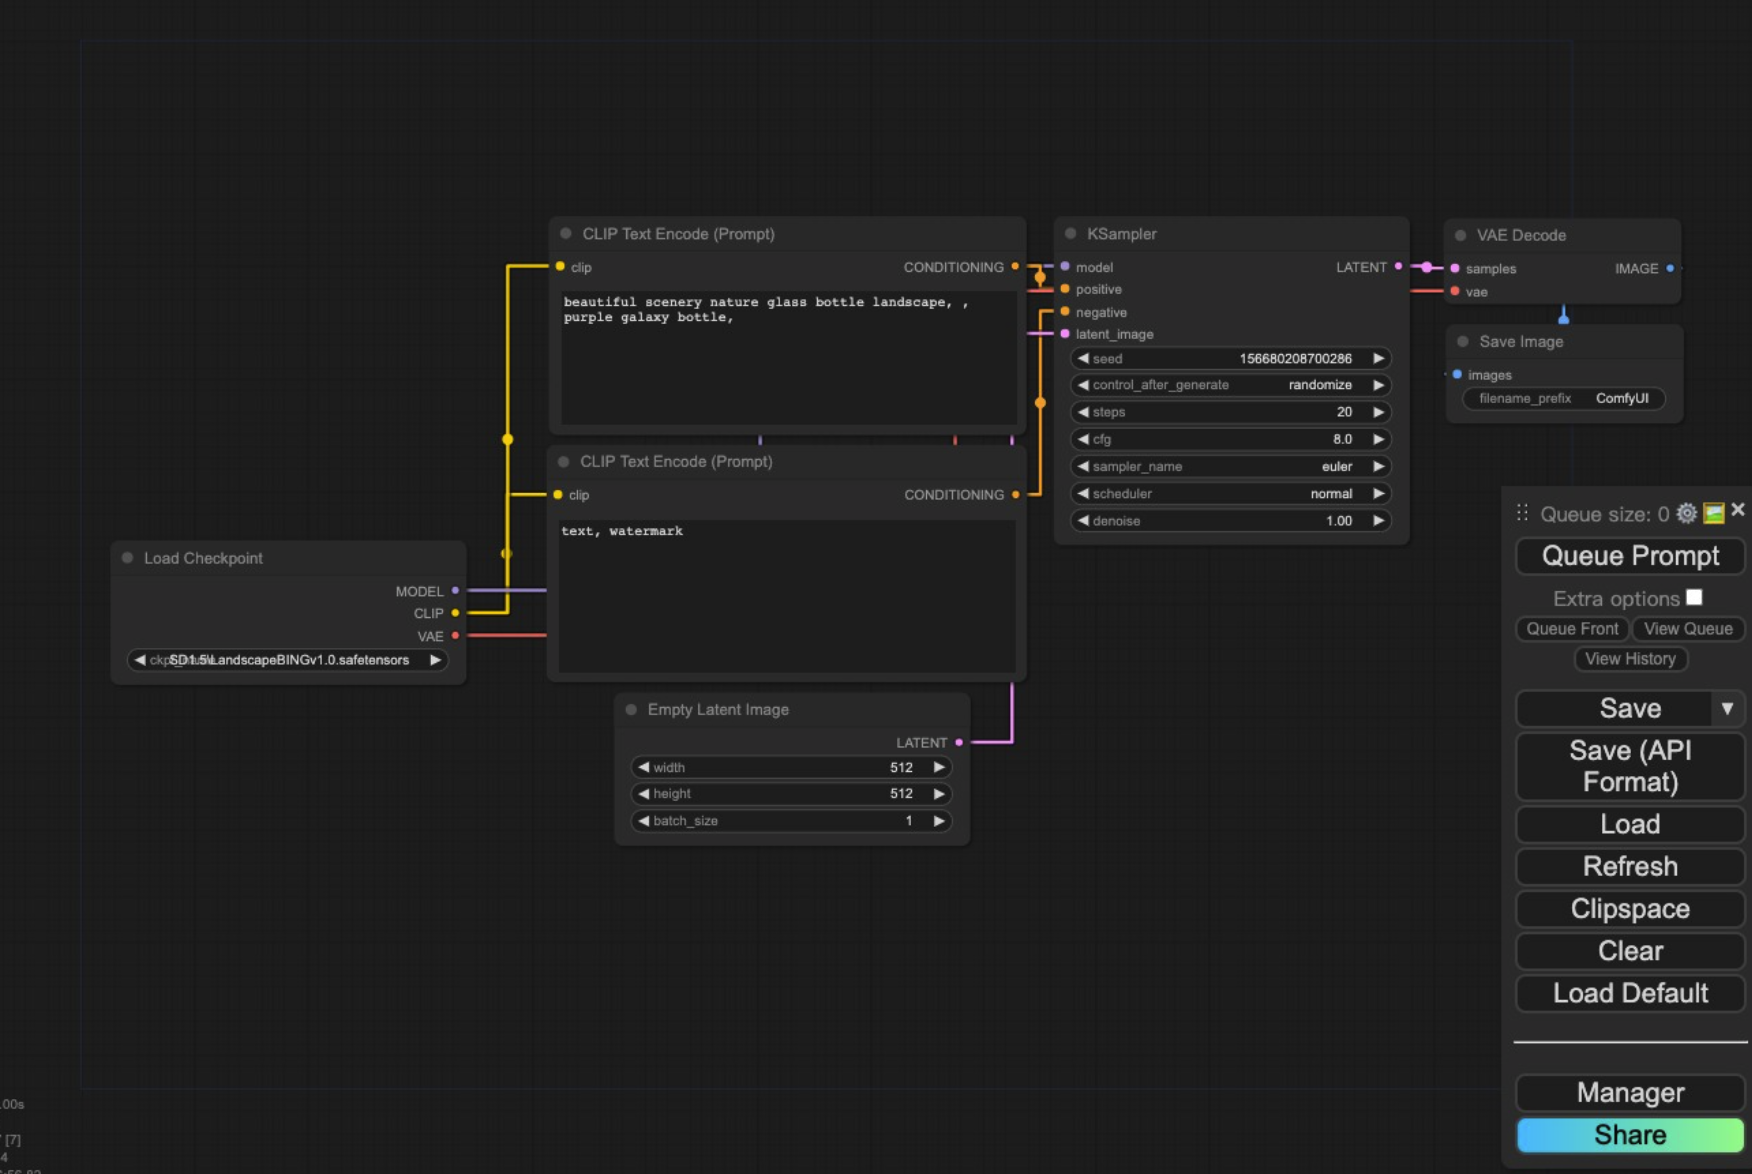This screenshot has width=1752, height=1174.
Task: Click the LATENT output socket on Empty Latent Image
Action: [x=959, y=742]
